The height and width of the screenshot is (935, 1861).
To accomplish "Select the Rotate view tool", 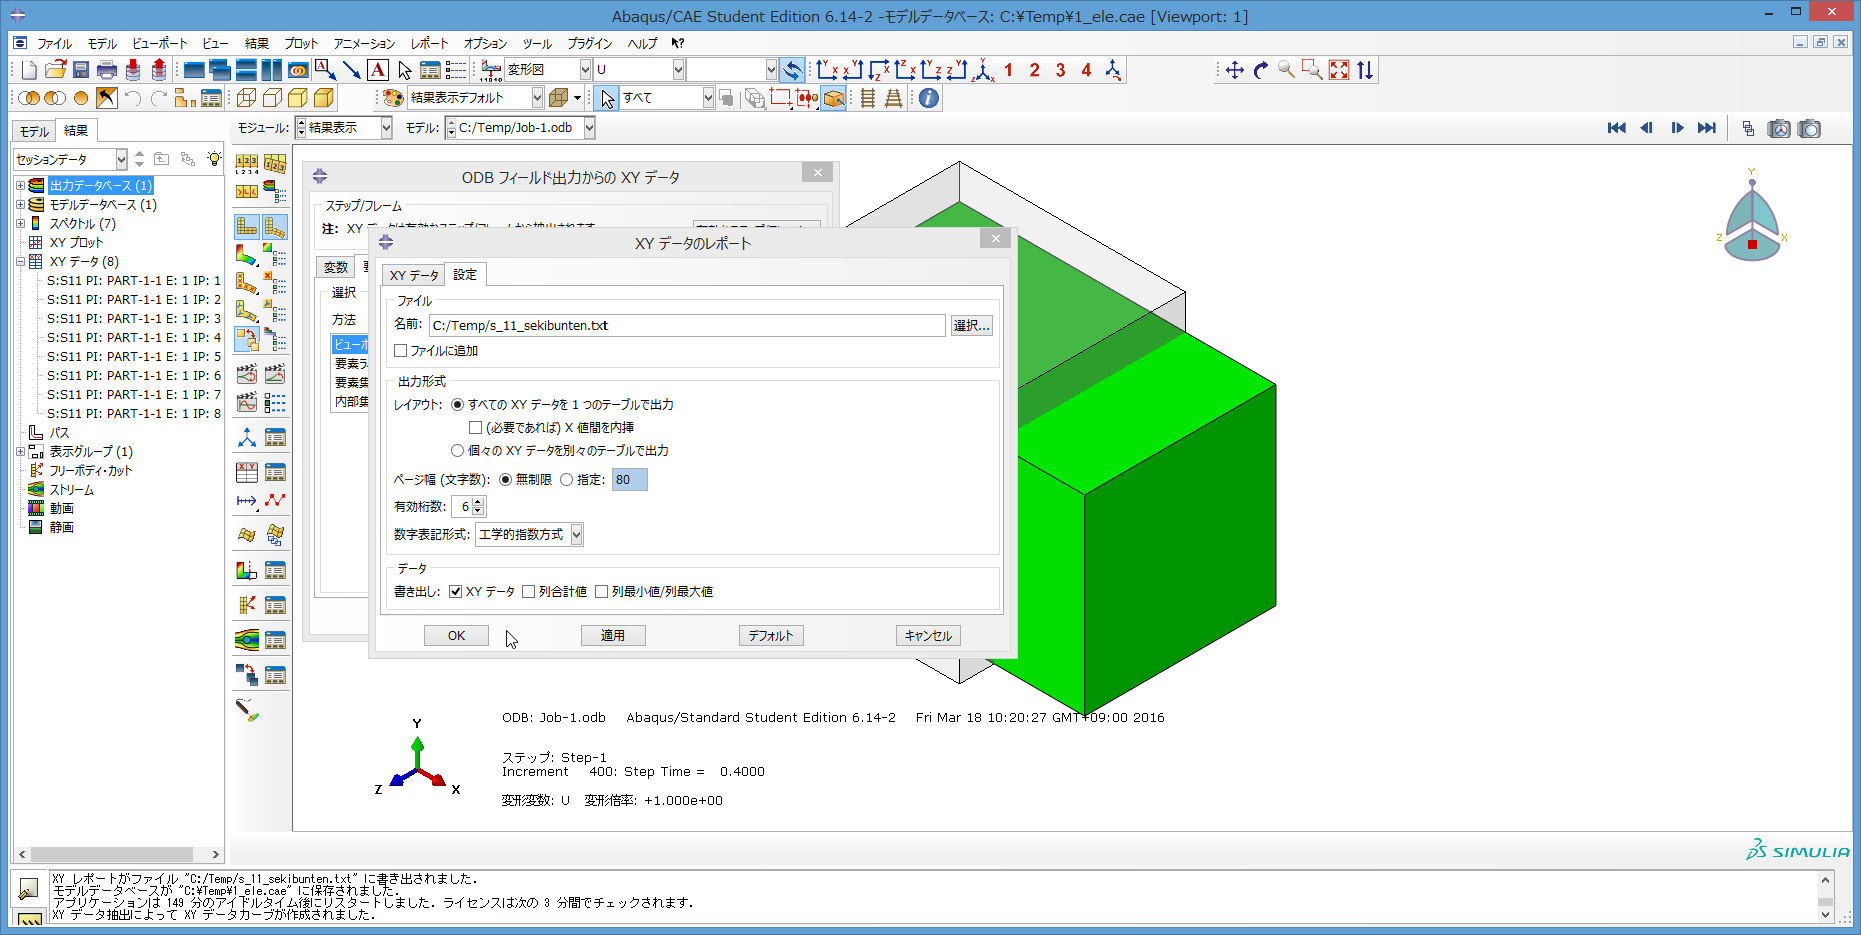I will coord(1261,70).
